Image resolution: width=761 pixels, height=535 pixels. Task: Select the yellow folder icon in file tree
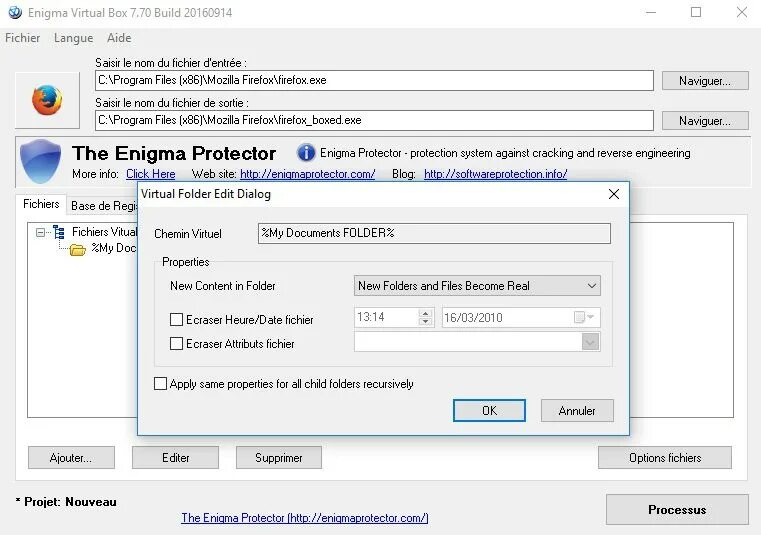(x=78, y=250)
